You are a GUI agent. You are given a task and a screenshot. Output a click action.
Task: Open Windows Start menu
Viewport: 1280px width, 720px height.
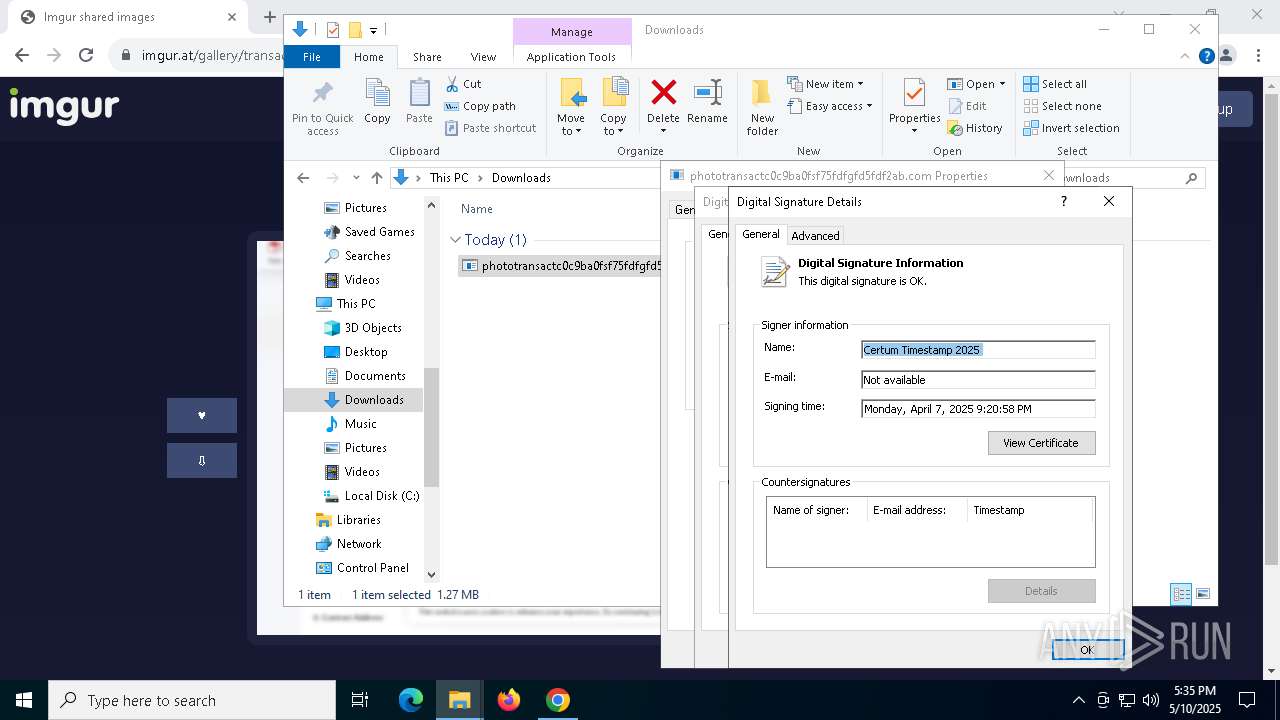24,700
